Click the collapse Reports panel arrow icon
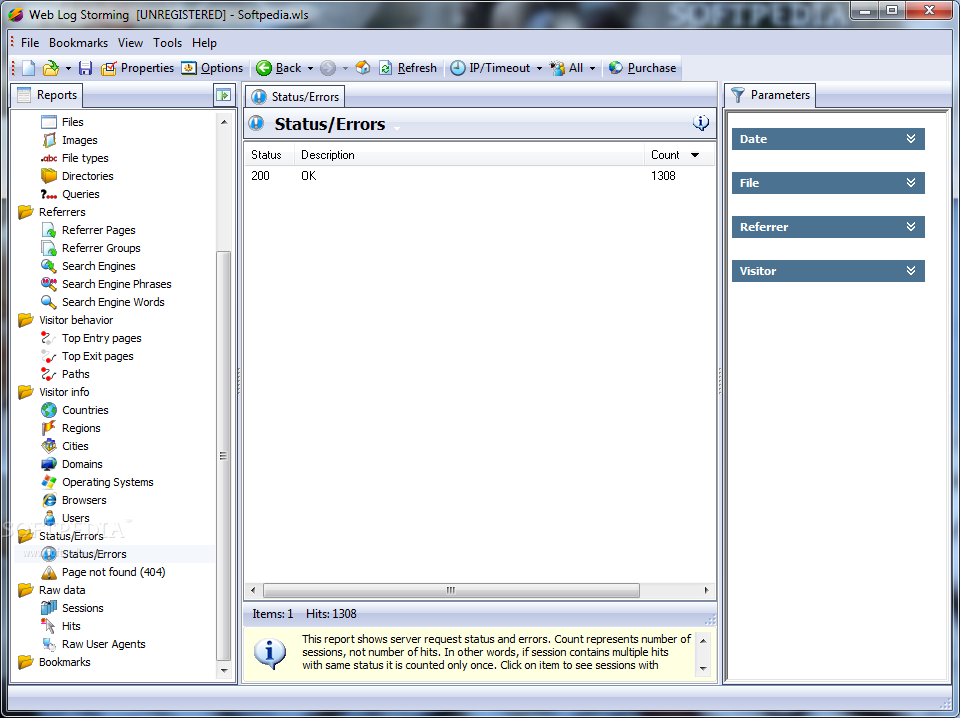Screen dimensions: 960x718 click(223, 95)
